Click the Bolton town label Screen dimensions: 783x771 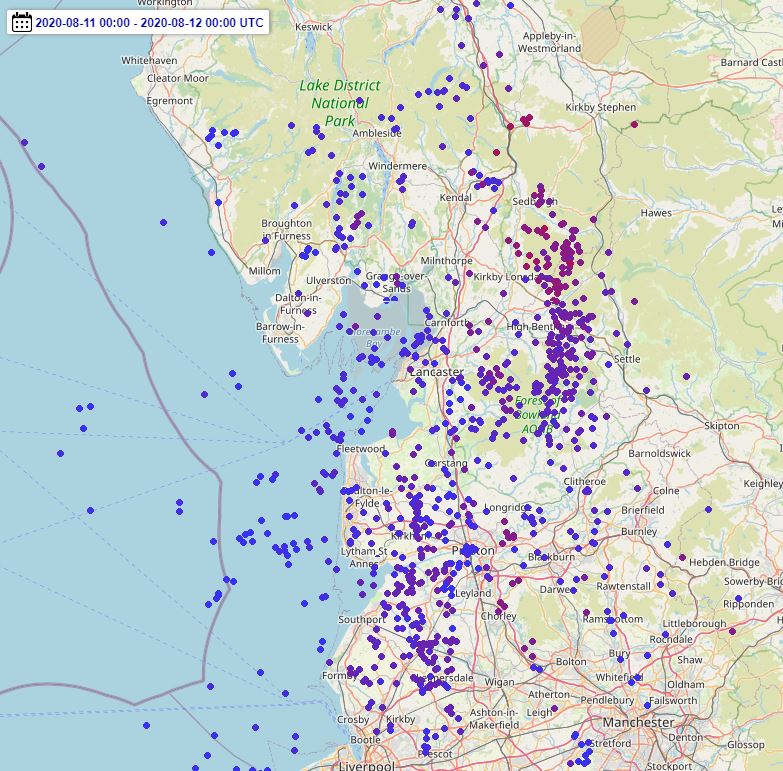pyautogui.click(x=571, y=661)
